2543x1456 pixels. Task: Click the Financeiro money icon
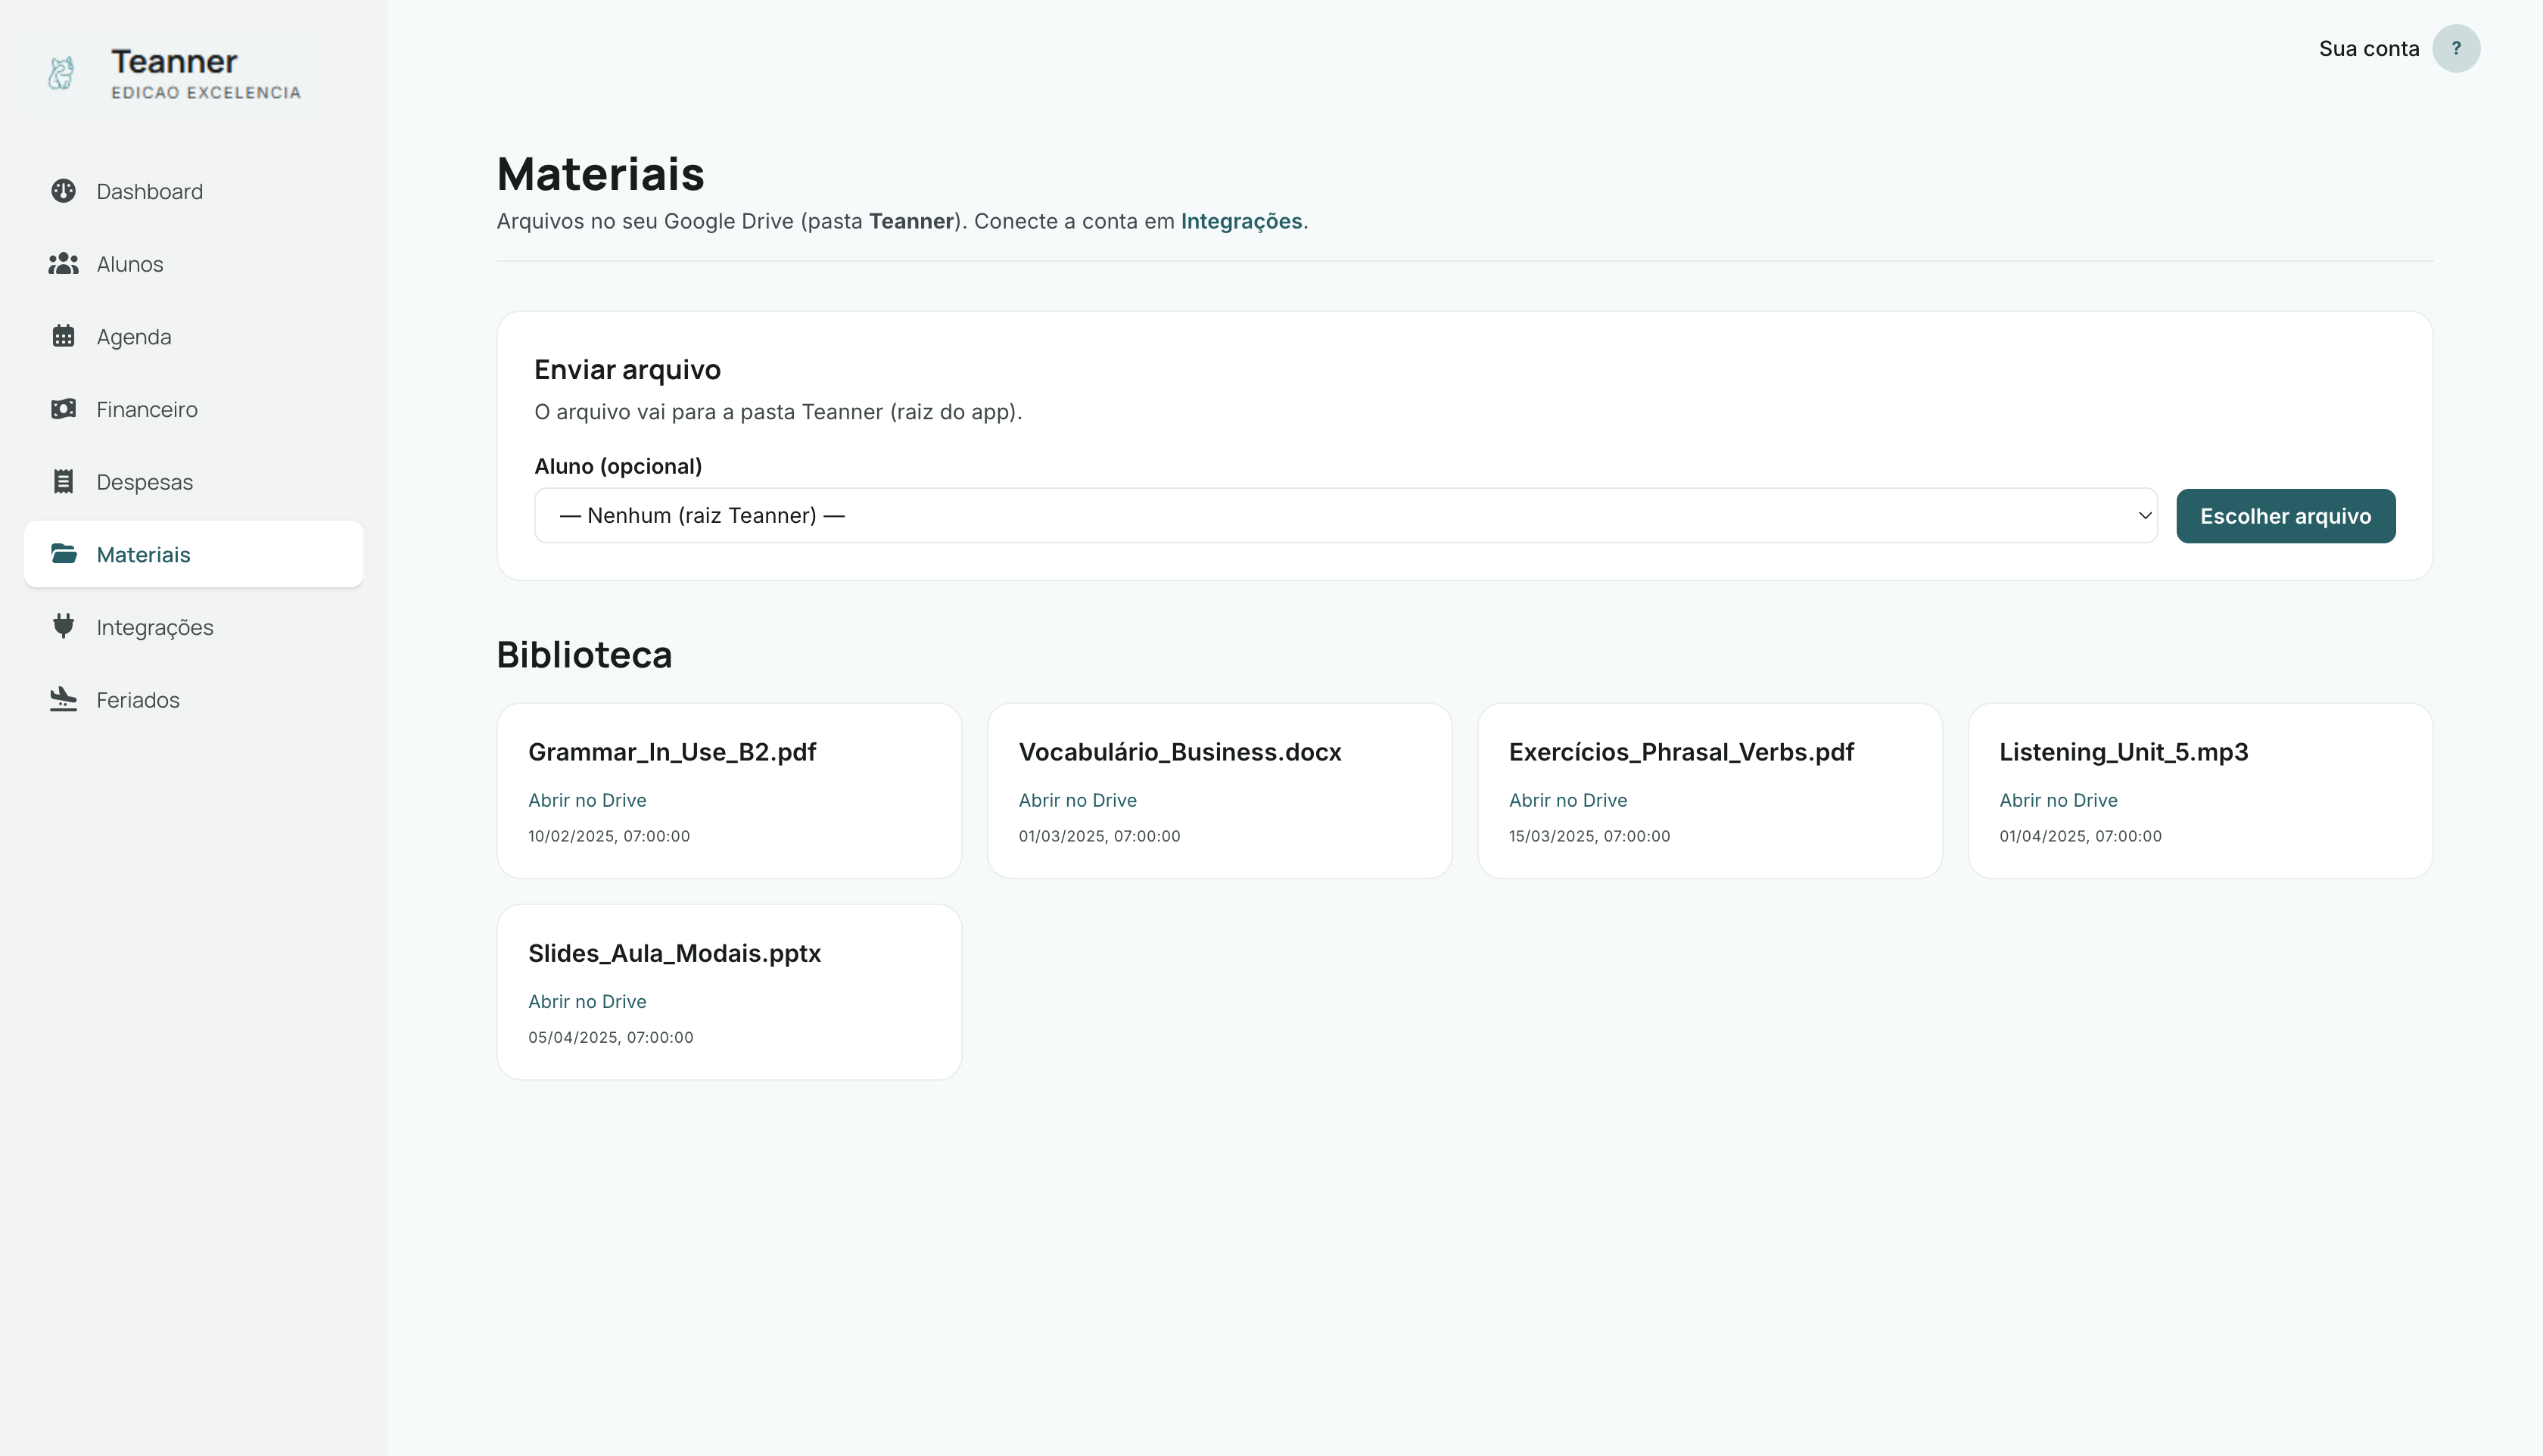tap(63, 409)
